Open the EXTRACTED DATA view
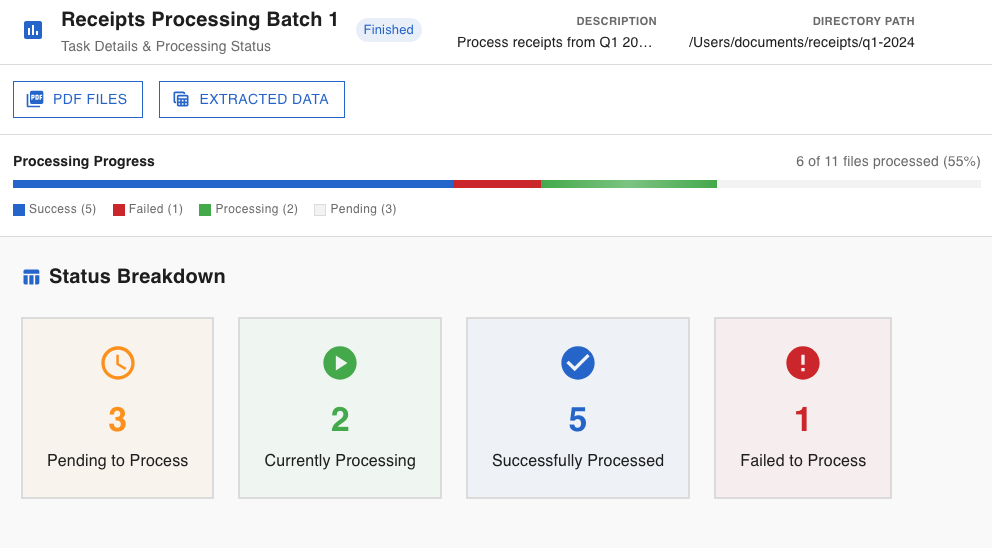The width and height of the screenshot is (992, 548). [252, 99]
